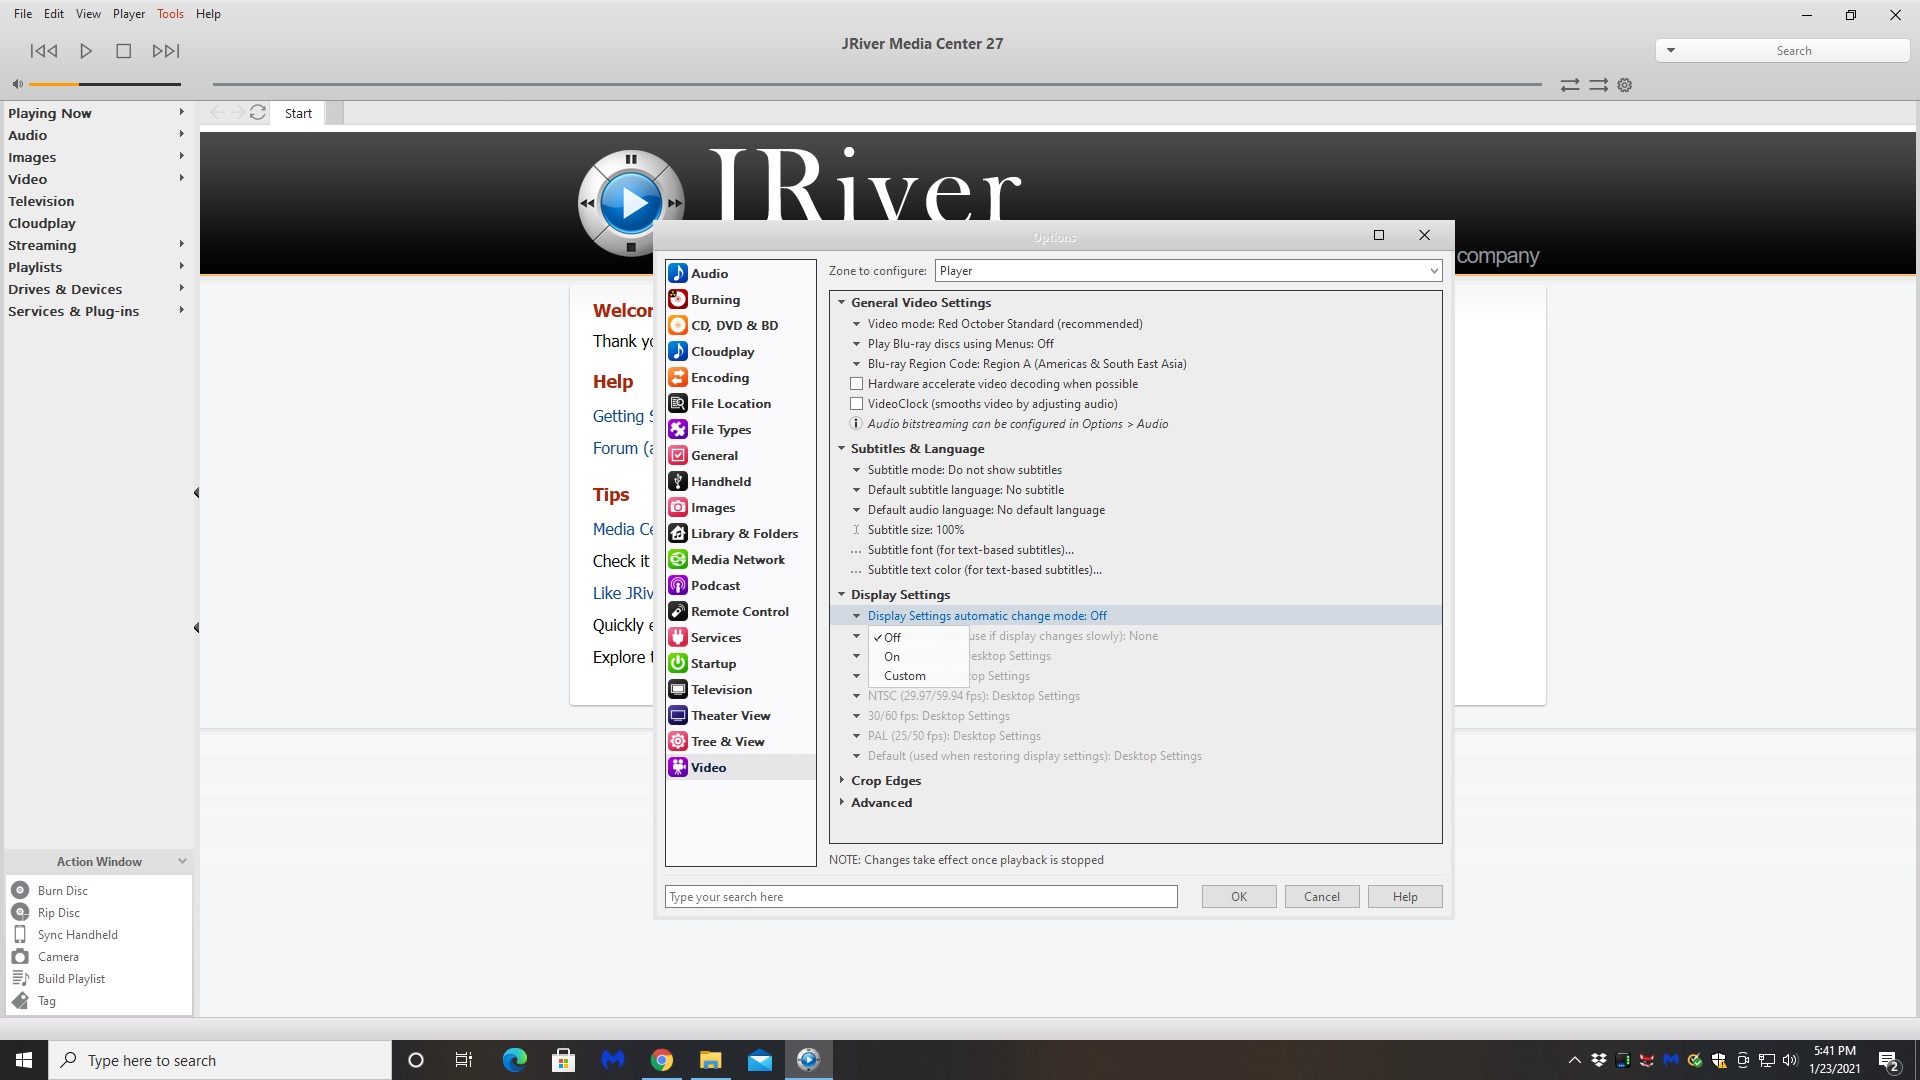Open the Audio options category
The height and width of the screenshot is (1080, 1920).
pyautogui.click(x=740, y=273)
